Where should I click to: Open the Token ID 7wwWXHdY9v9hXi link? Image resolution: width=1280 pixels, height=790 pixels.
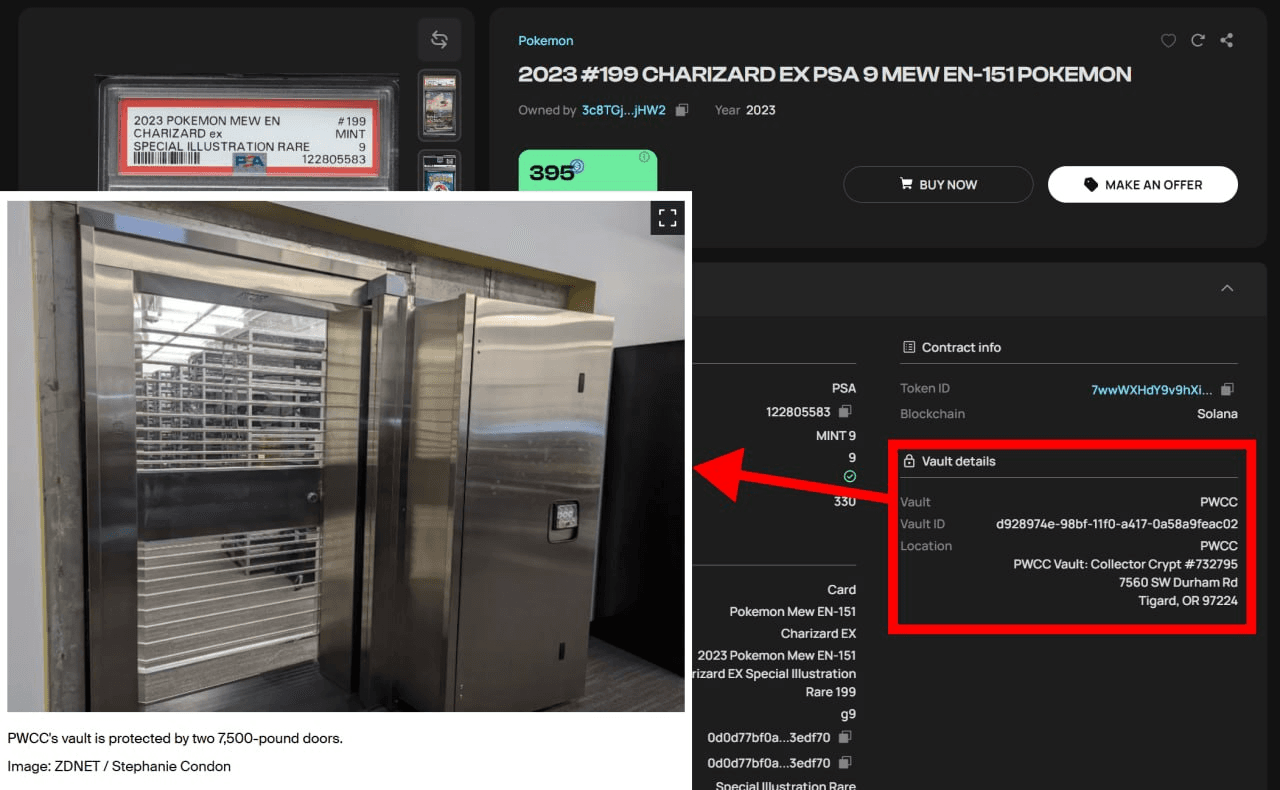pos(1151,389)
